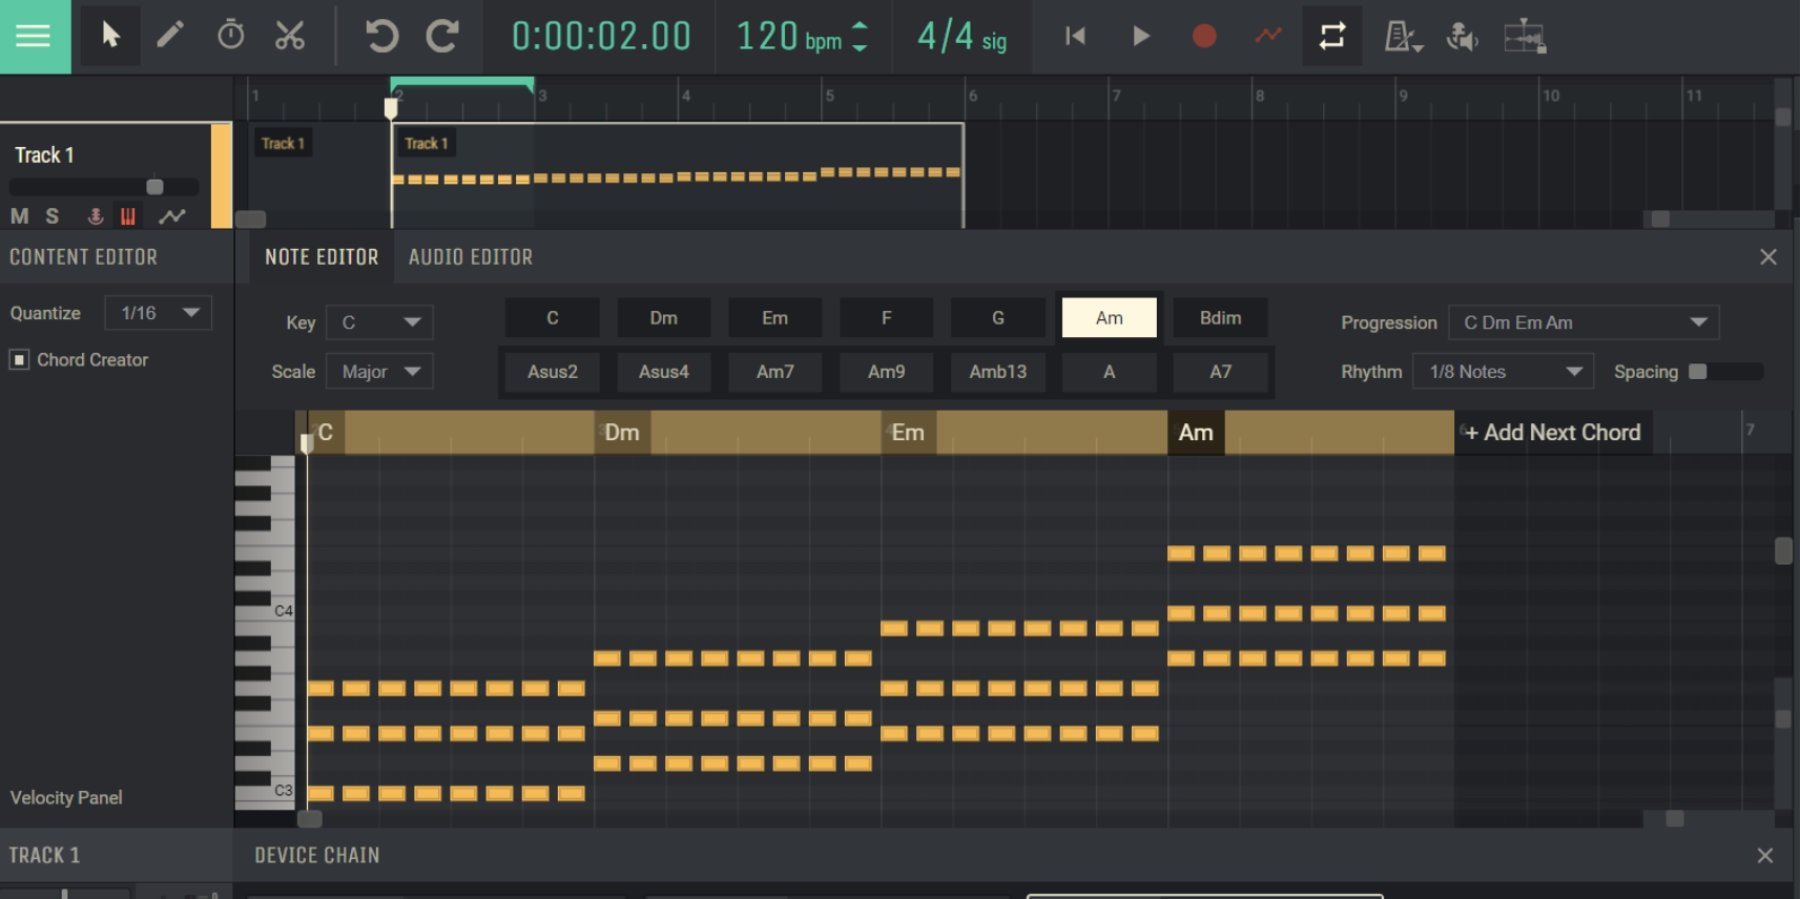Screen dimensions: 1800x899
Task: Switch to the Audio Editor tab
Action: [x=470, y=257]
